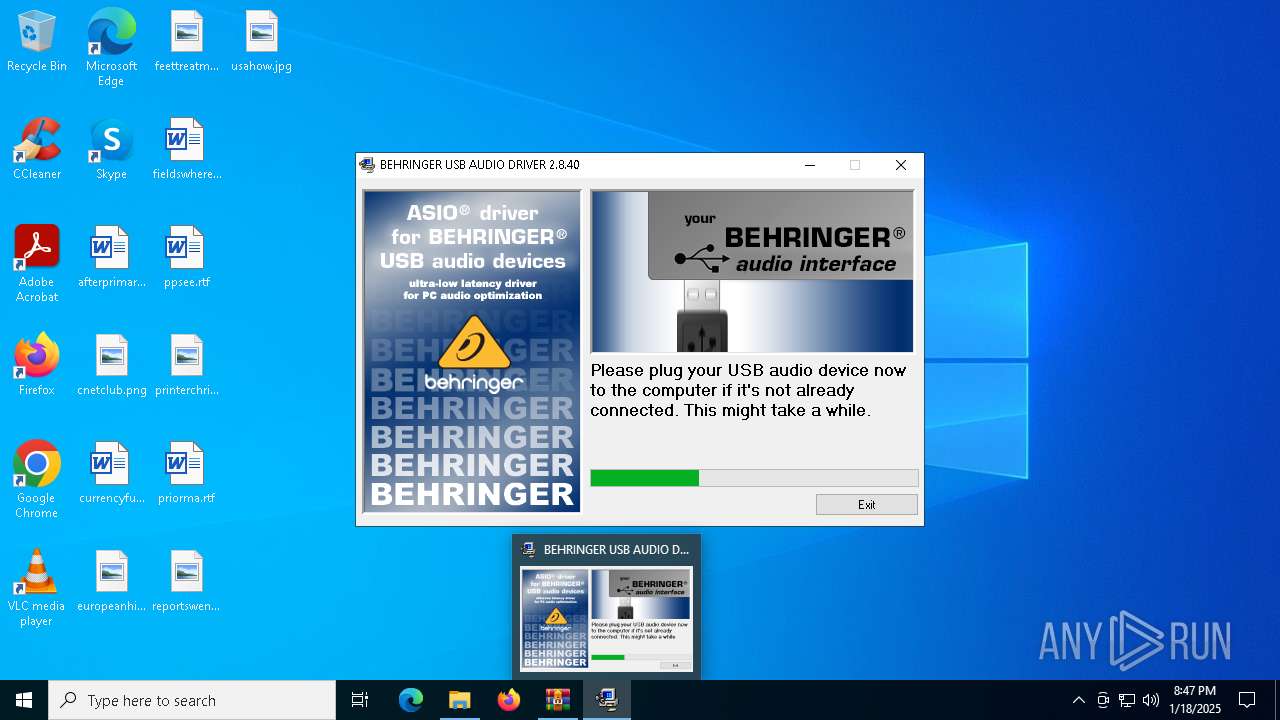Click the clock showing 8:47 PM

coord(1196,700)
